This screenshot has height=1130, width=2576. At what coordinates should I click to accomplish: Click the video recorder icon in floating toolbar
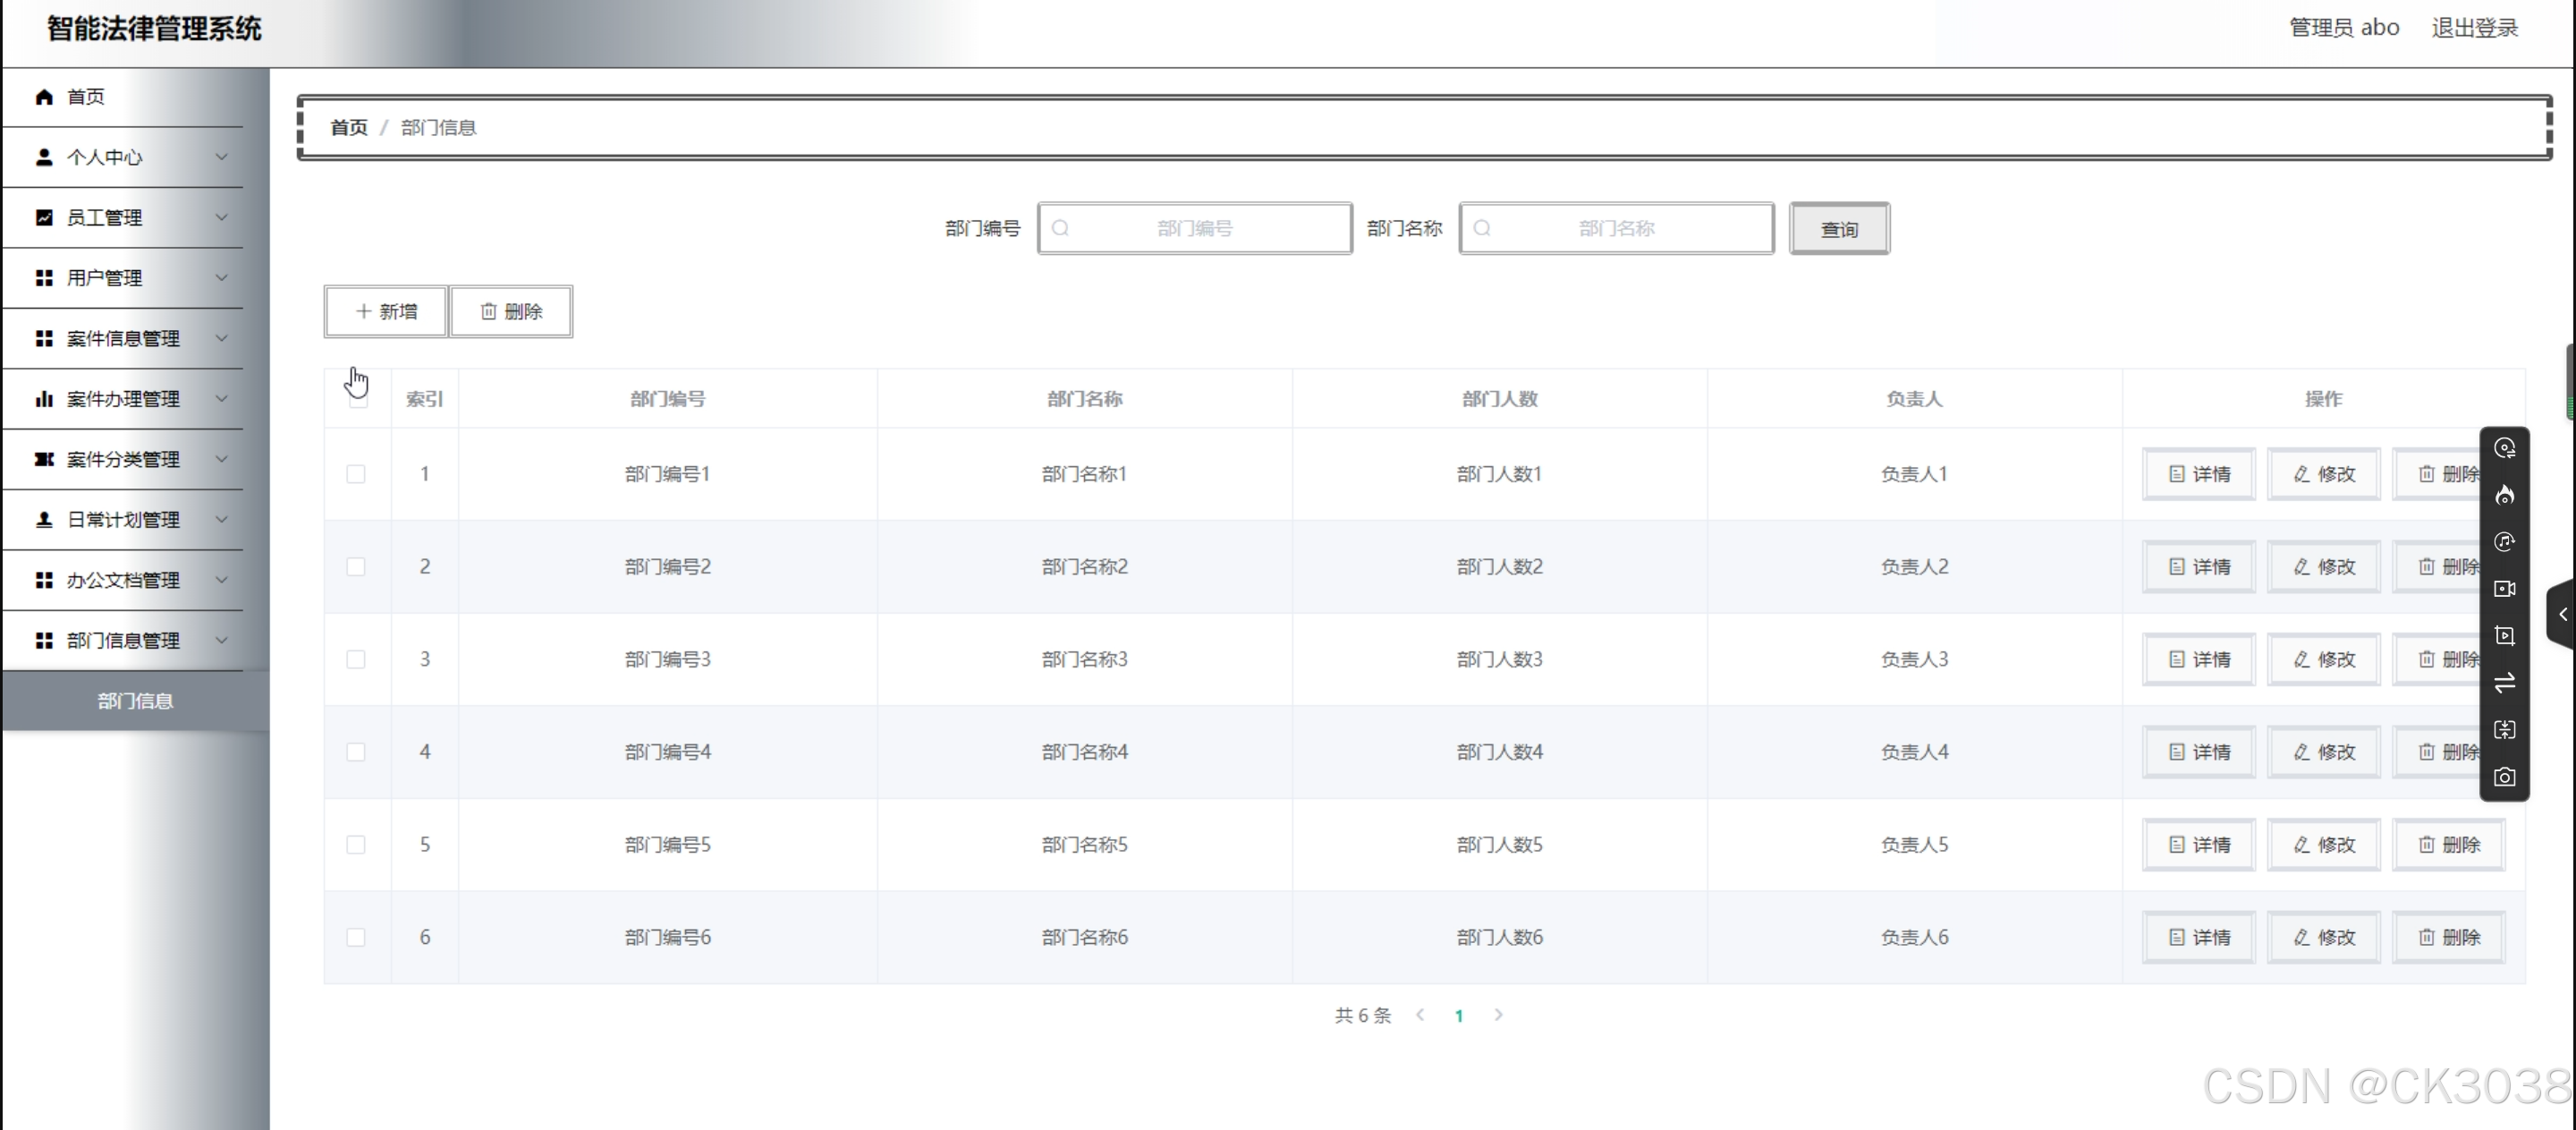coord(2504,589)
